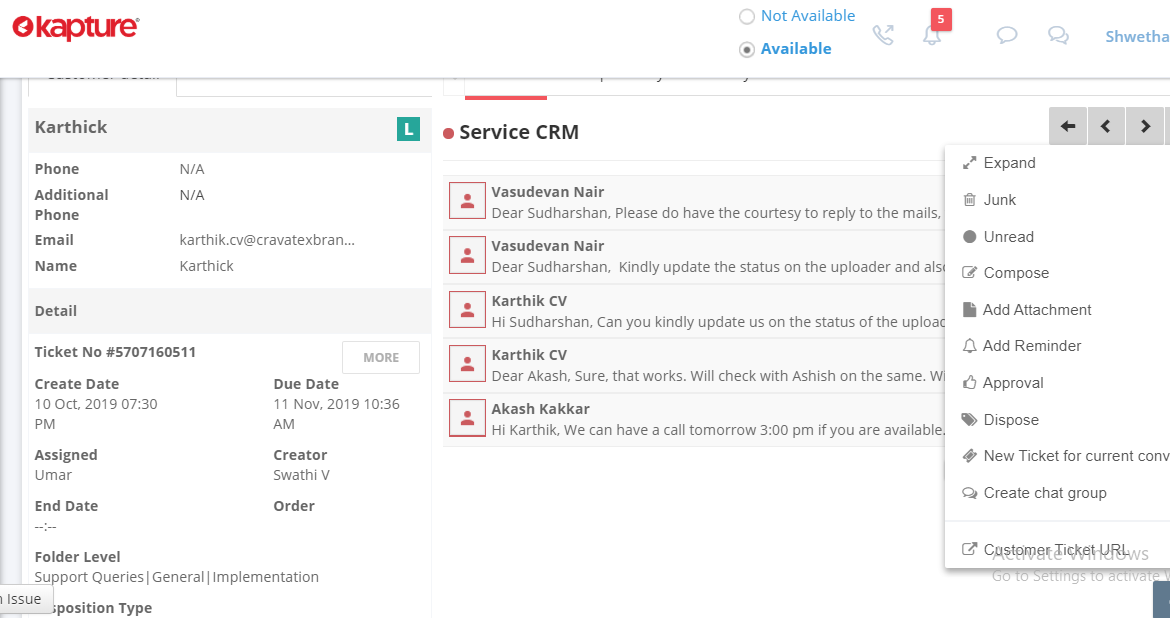The height and width of the screenshot is (618, 1170).
Task: Open Vasudevan Nair's 'Kindly update the status' message
Action: 694,257
